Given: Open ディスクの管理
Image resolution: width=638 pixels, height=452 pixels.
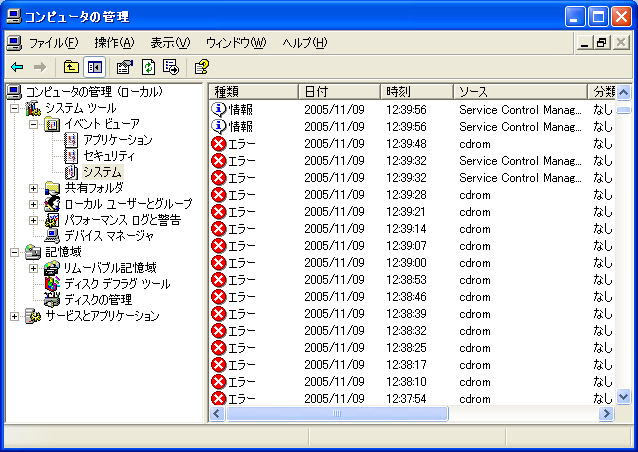Looking at the screenshot, I should pos(98,300).
